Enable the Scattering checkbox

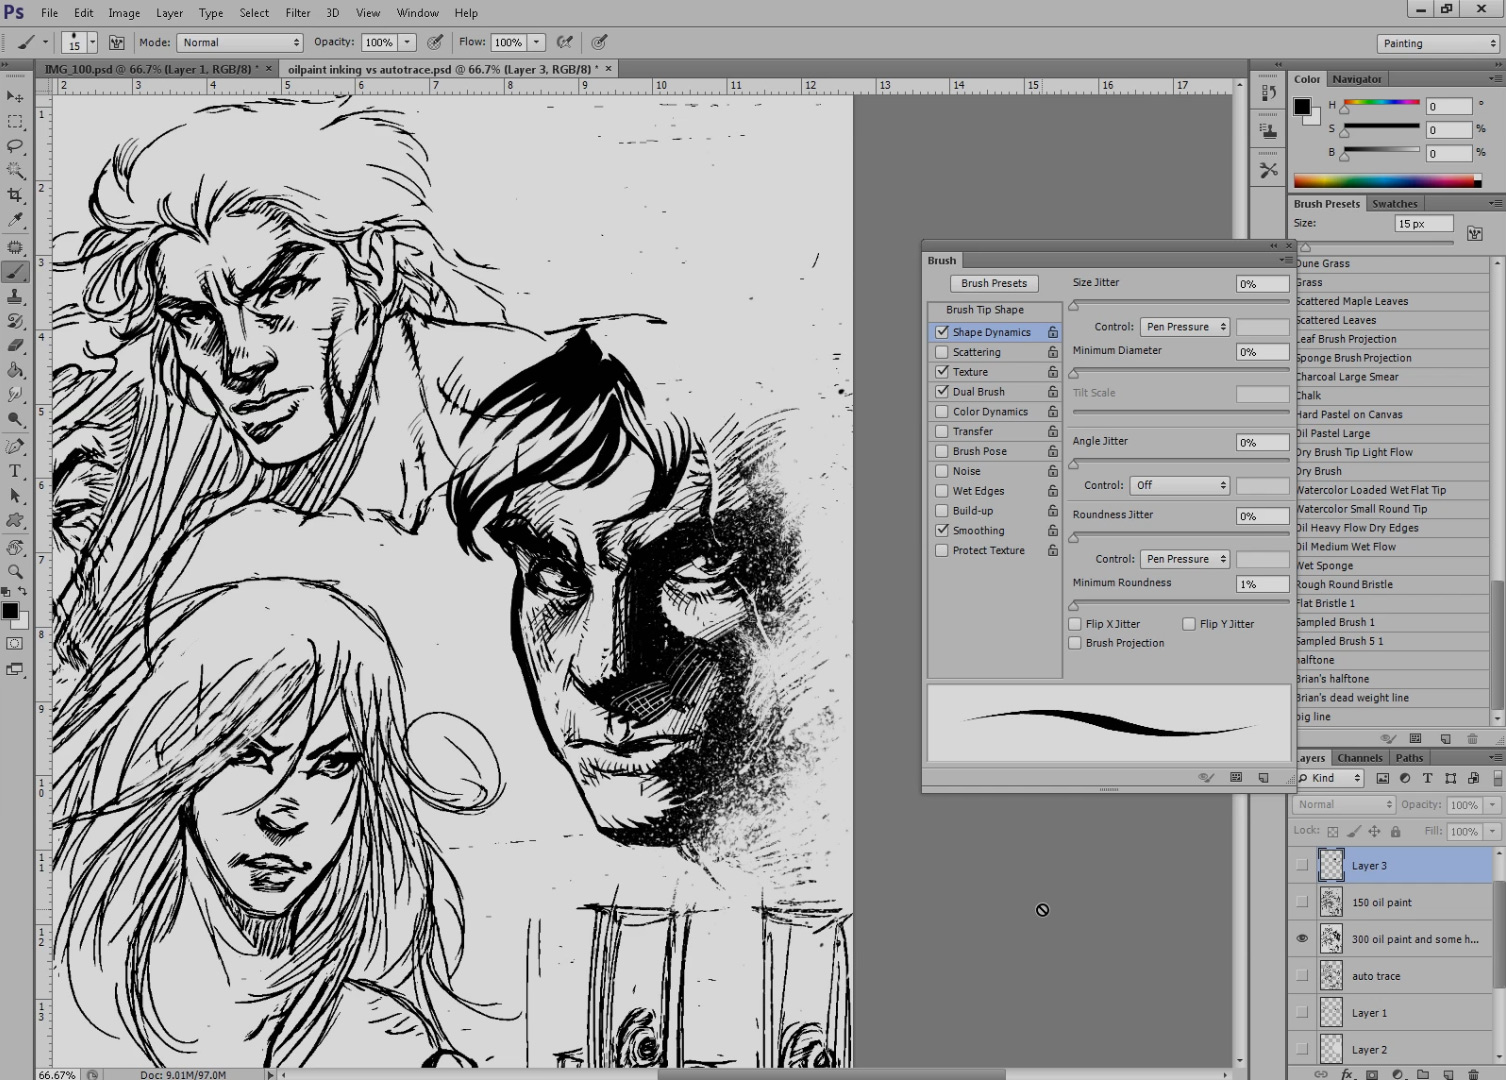click(941, 352)
